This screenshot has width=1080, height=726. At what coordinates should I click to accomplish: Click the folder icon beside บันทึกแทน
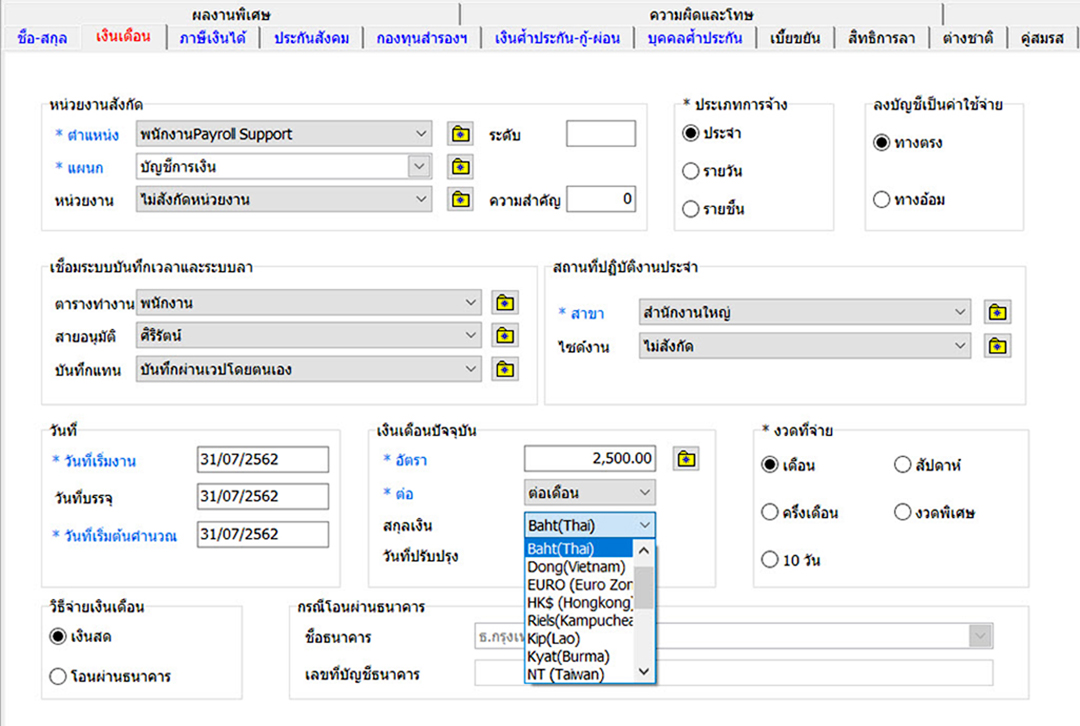(x=505, y=370)
